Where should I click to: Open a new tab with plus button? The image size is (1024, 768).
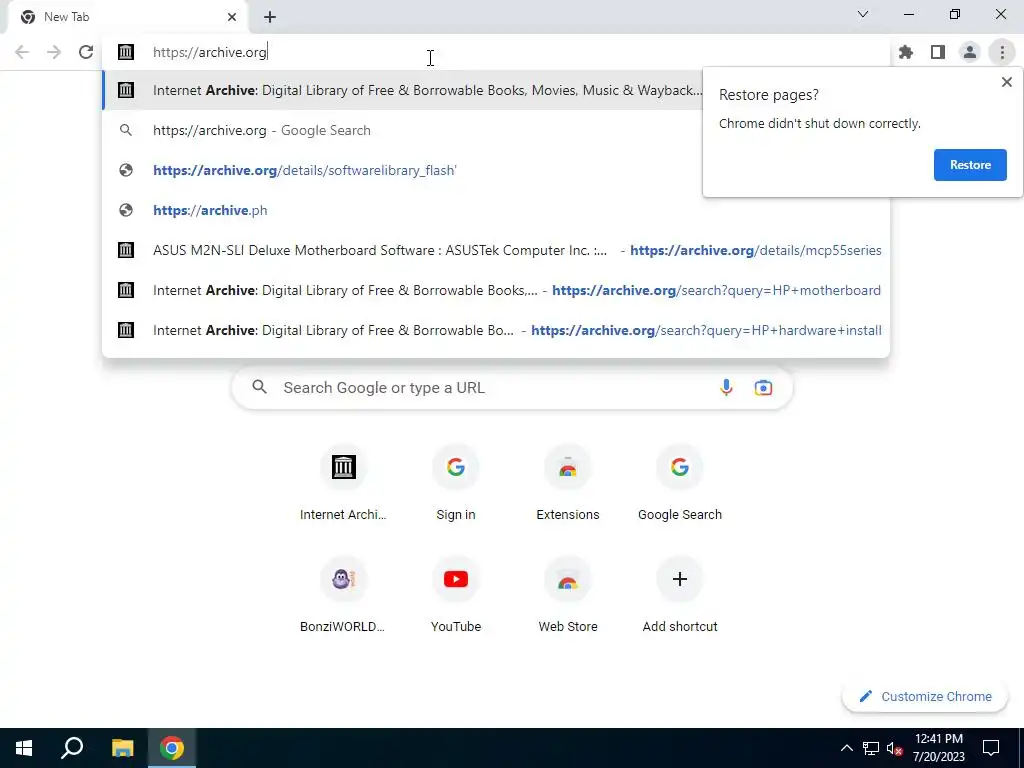(x=270, y=17)
